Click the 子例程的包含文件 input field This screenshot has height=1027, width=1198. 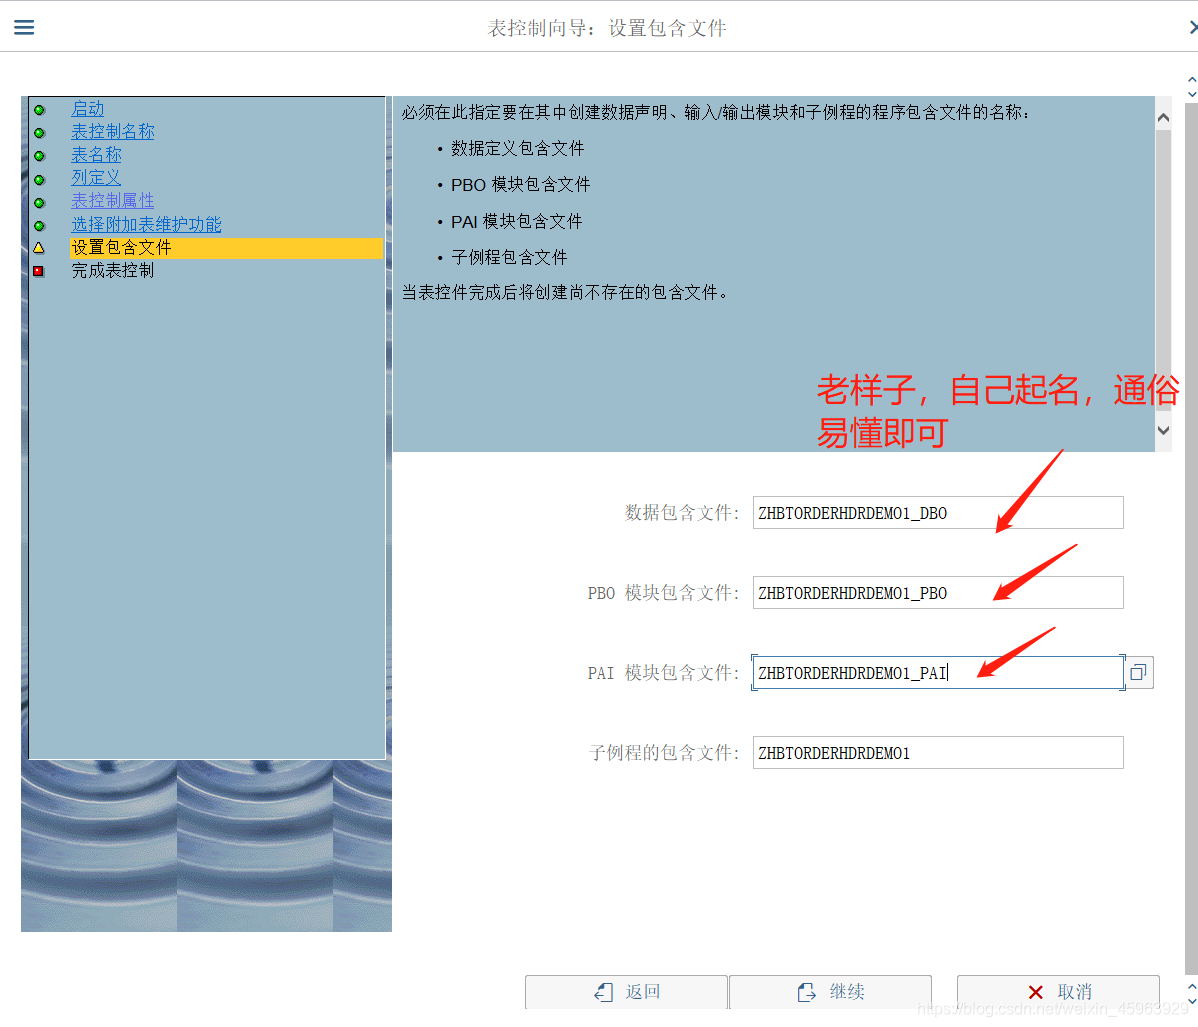[x=937, y=753]
